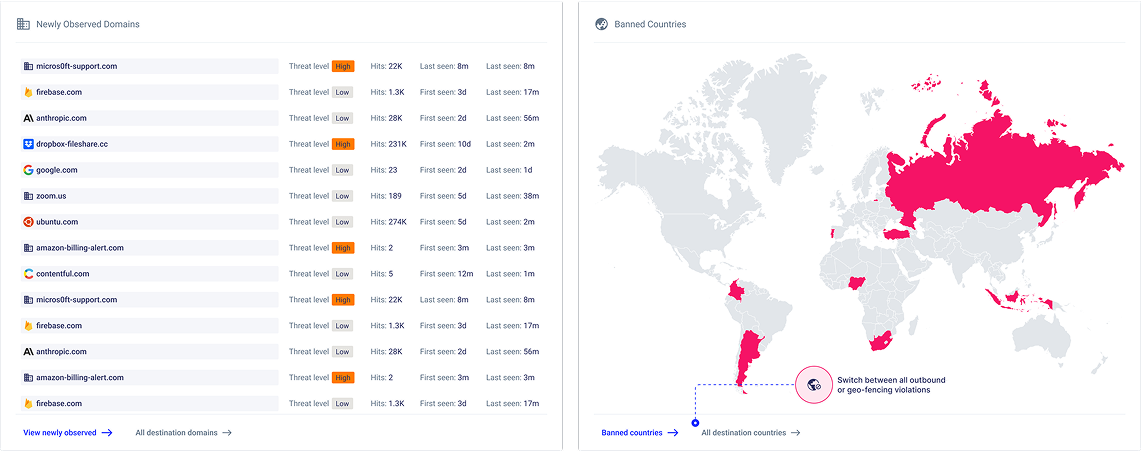Click the Hits: 23 value for google.com
The height and width of the screenshot is (451, 1141).
383,170
